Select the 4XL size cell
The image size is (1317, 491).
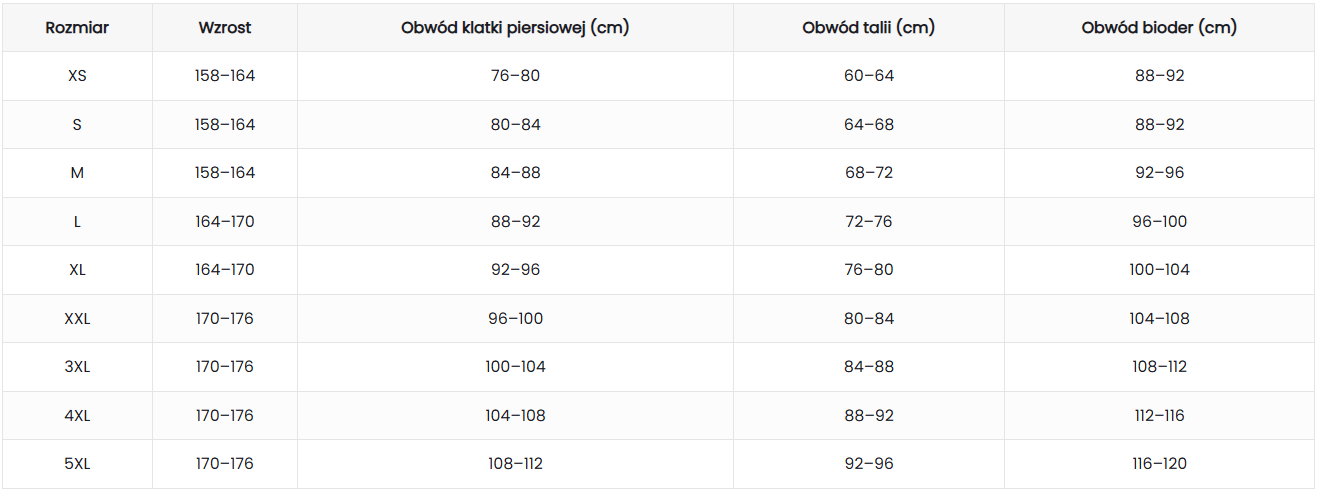[x=77, y=416]
